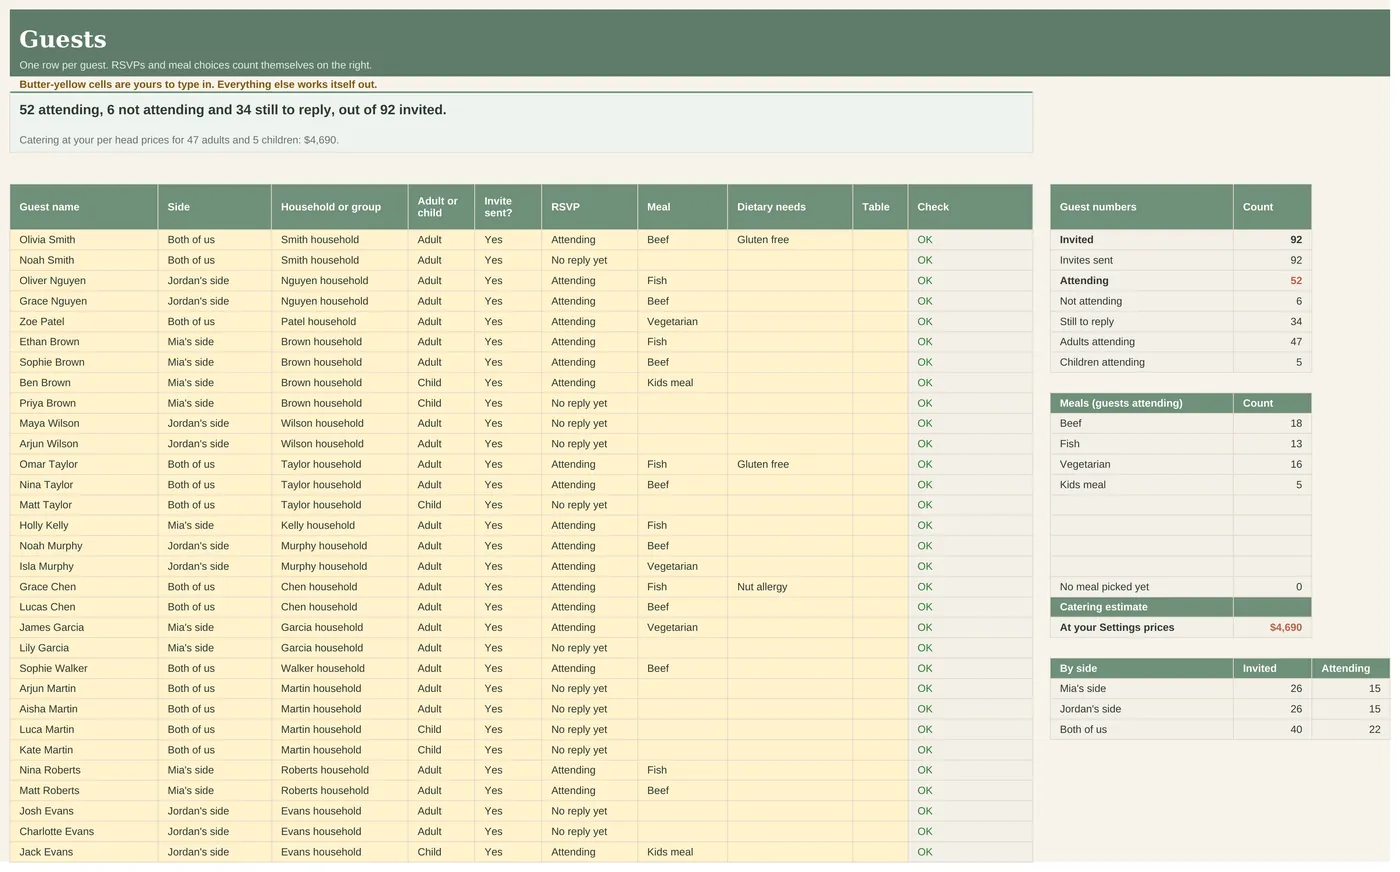The width and height of the screenshot is (1400, 872).
Task: Select the Both of us invited count of 40
Action: (1272, 730)
